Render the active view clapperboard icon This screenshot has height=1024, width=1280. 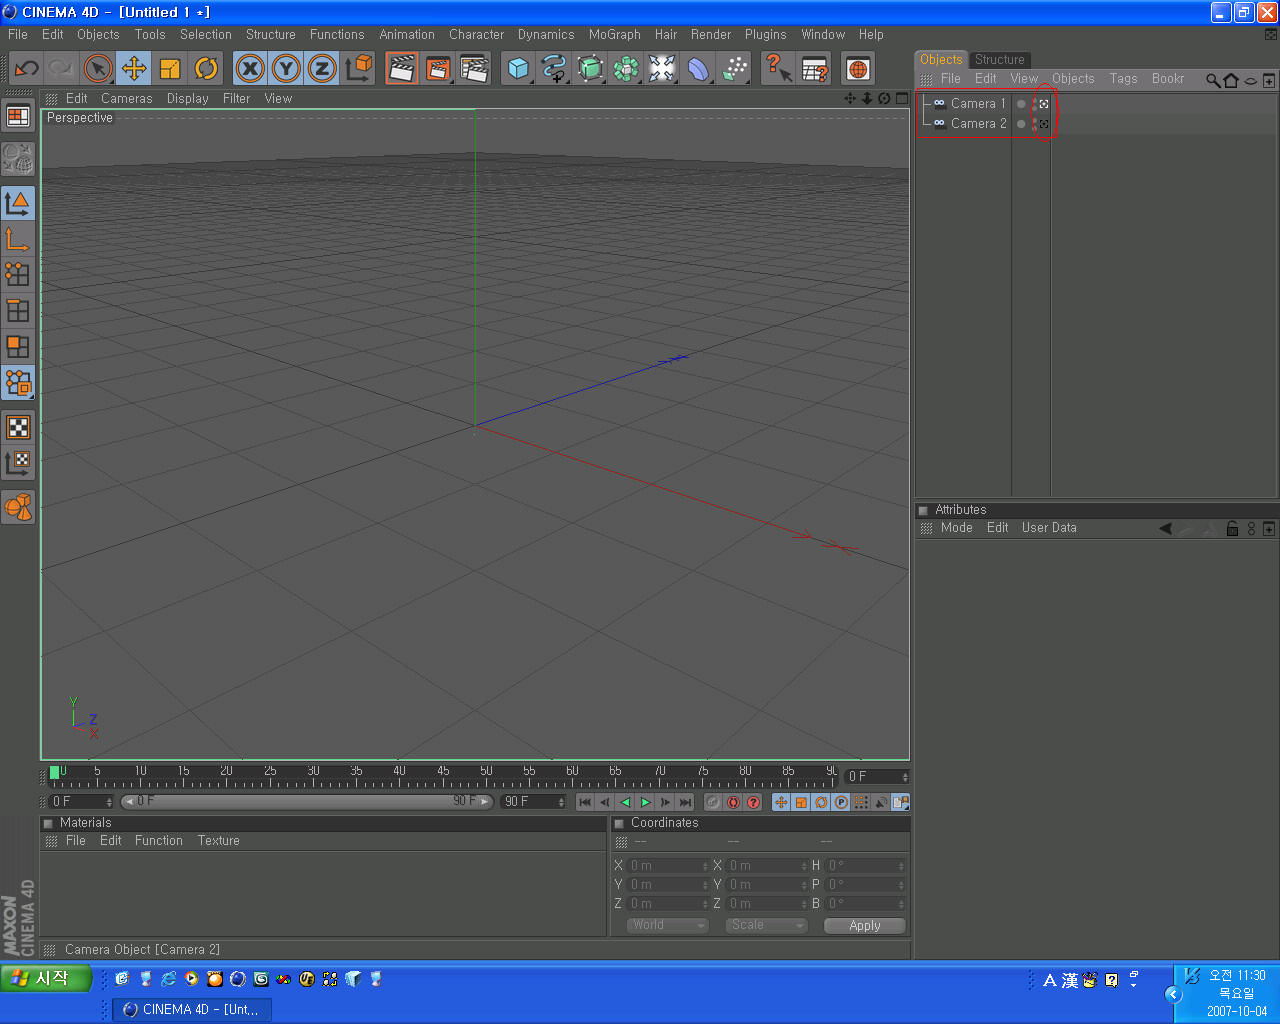pyautogui.click(x=402, y=69)
